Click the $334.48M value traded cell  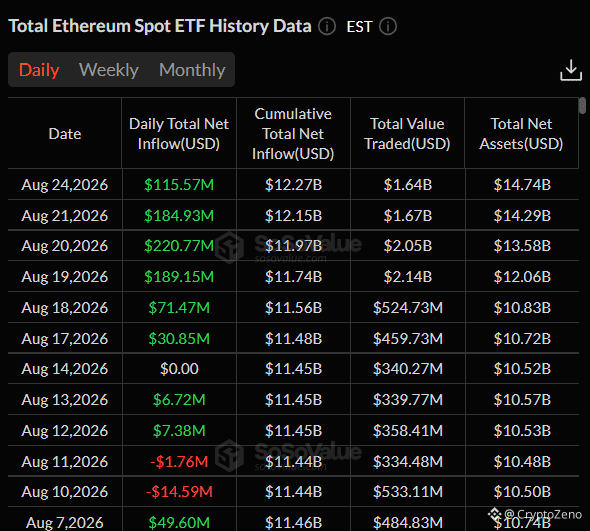point(408,462)
